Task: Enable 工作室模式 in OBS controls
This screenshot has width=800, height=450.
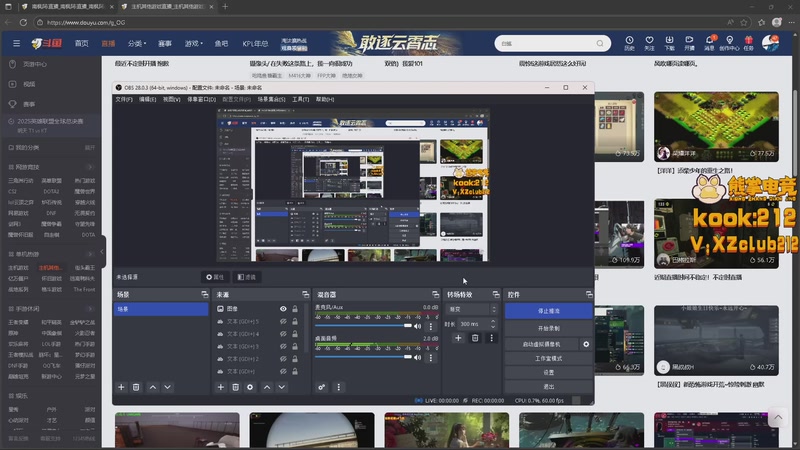Action: 548,359
